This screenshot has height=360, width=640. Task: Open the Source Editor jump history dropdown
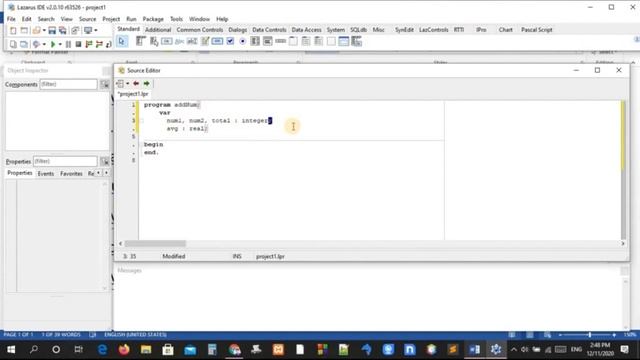point(127,84)
